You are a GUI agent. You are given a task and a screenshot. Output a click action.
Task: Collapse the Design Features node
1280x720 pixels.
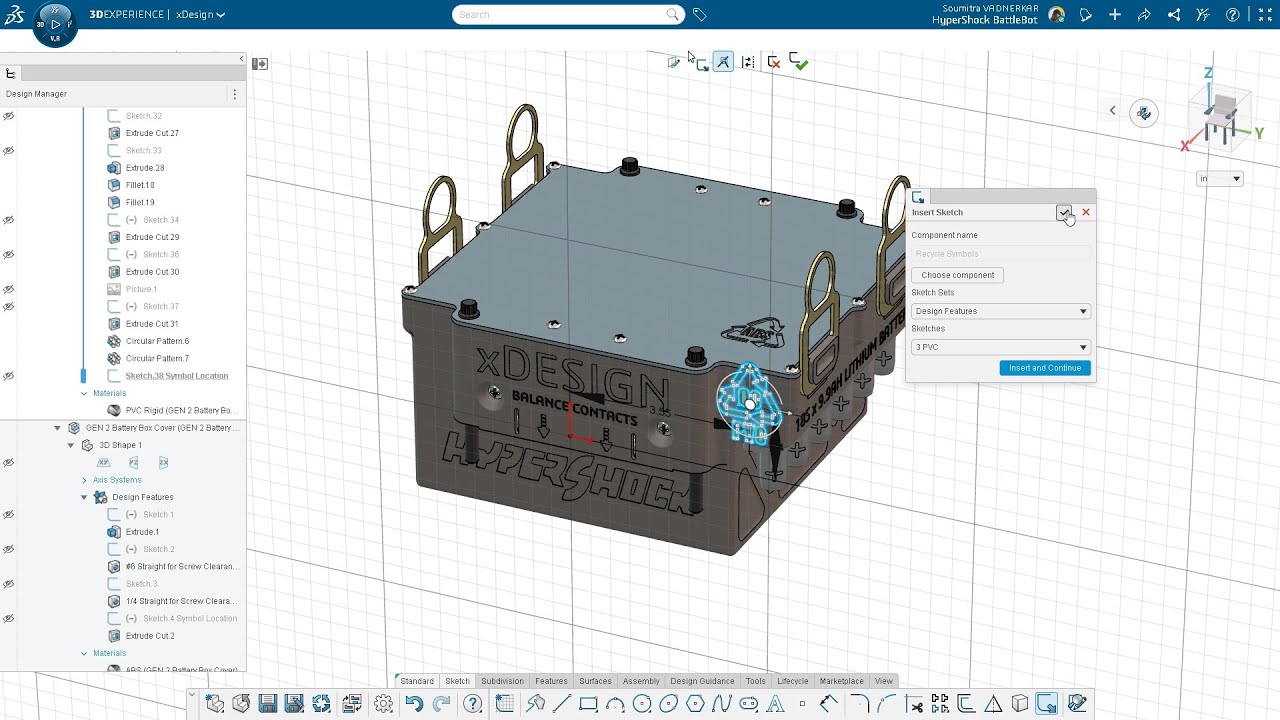click(x=84, y=497)
